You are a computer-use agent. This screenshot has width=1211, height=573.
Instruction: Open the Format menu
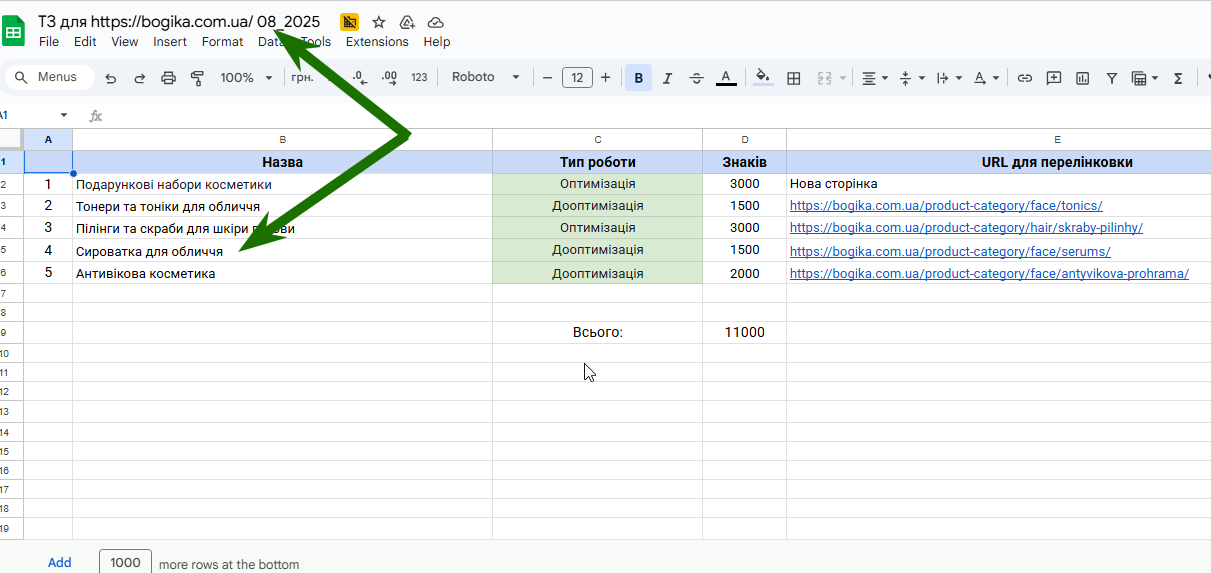point(222,42)
